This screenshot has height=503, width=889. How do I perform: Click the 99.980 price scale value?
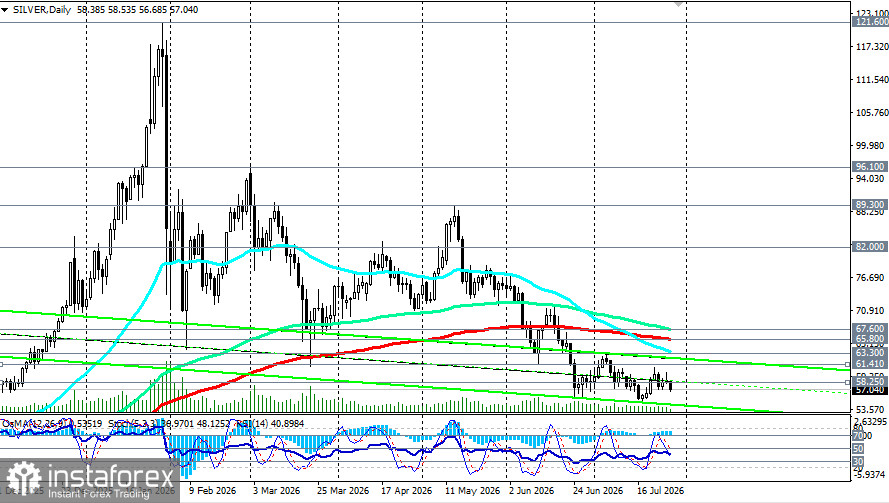(x=870, y=145)
